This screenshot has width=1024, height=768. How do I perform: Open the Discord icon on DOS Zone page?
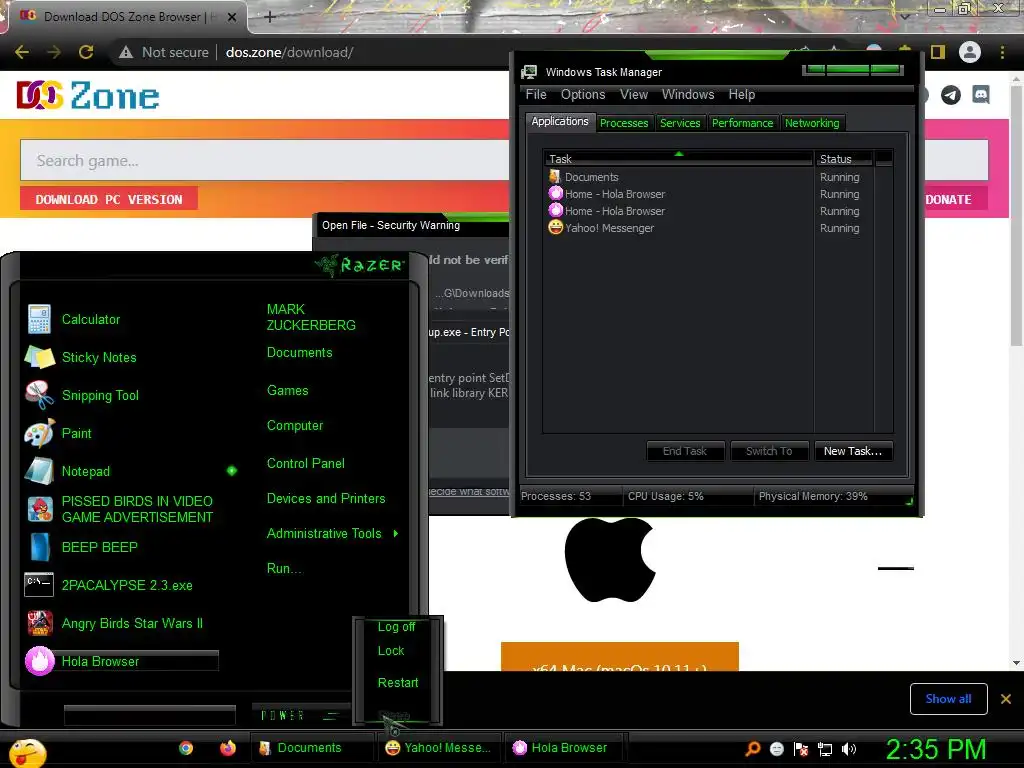pyautogui.click(x=981, y=95)
